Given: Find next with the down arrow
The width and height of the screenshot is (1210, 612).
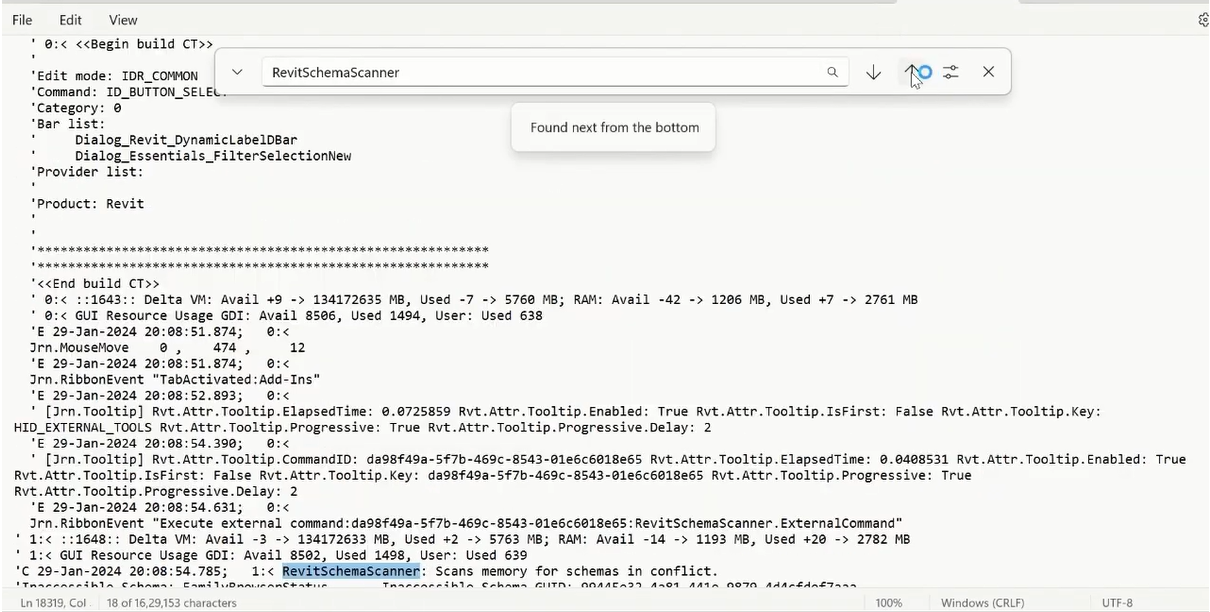Looking at the screenshot, I should (873, 72).
